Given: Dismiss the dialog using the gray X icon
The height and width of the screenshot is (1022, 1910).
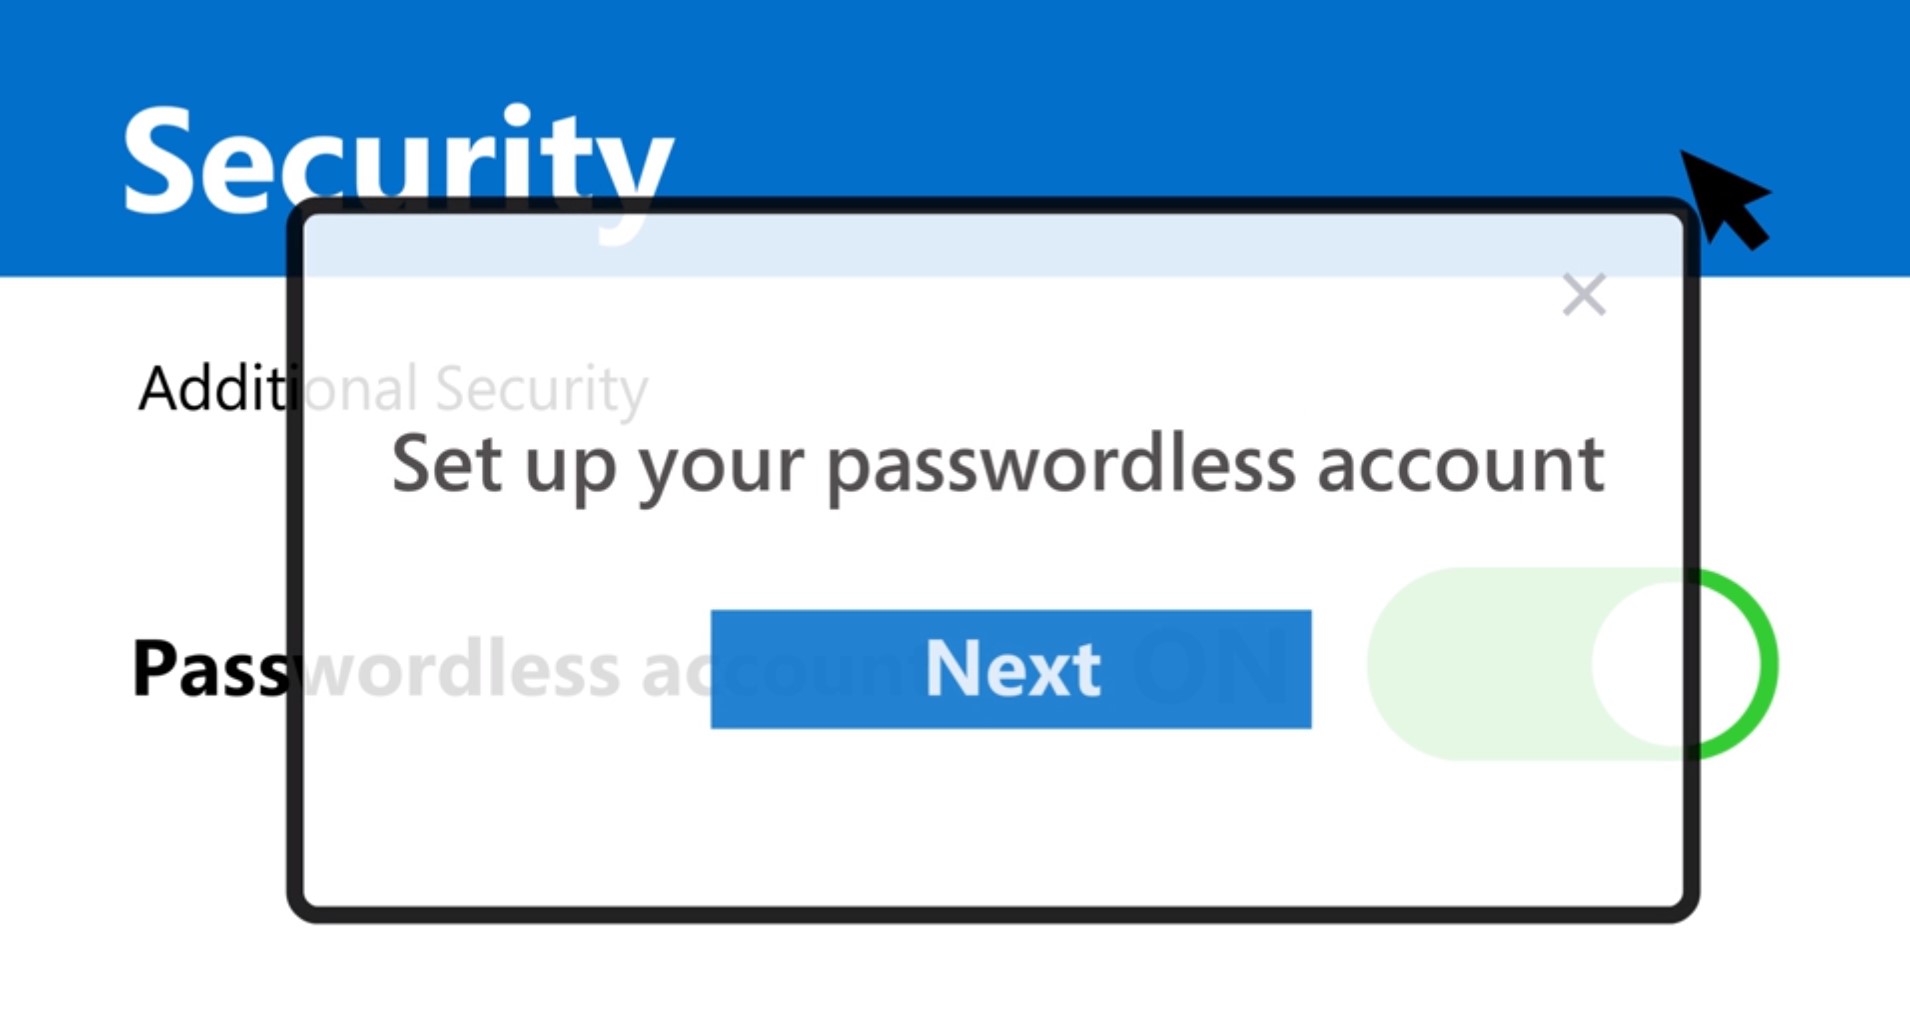Looking at the screenshot, I should click(1584, 295).
